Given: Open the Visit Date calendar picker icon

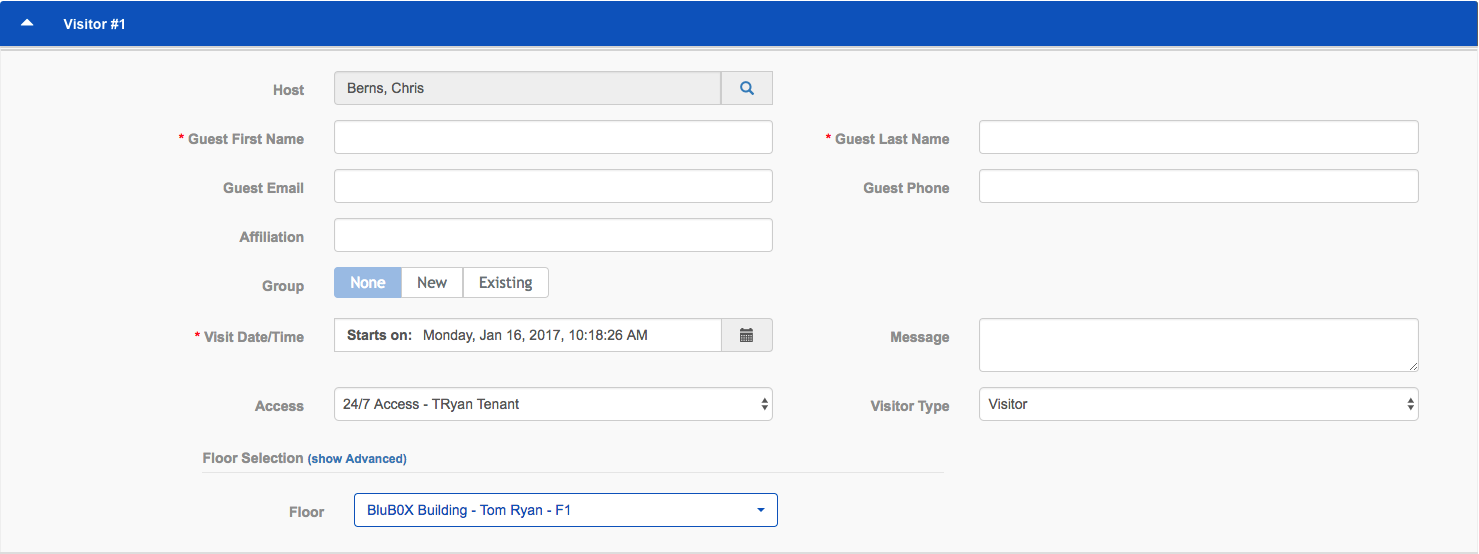Looking at the screenshot, I should (746, 335).
